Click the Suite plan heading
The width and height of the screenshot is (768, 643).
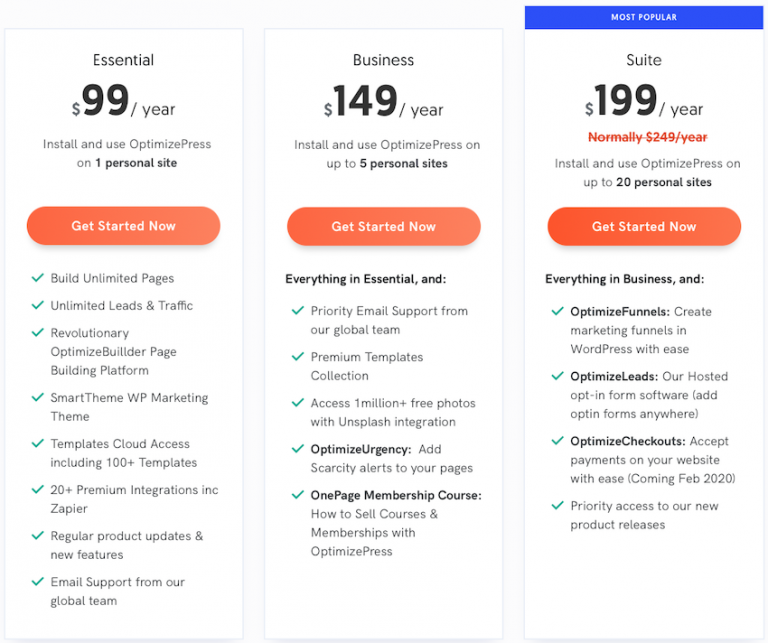click(x=644, y=60)
